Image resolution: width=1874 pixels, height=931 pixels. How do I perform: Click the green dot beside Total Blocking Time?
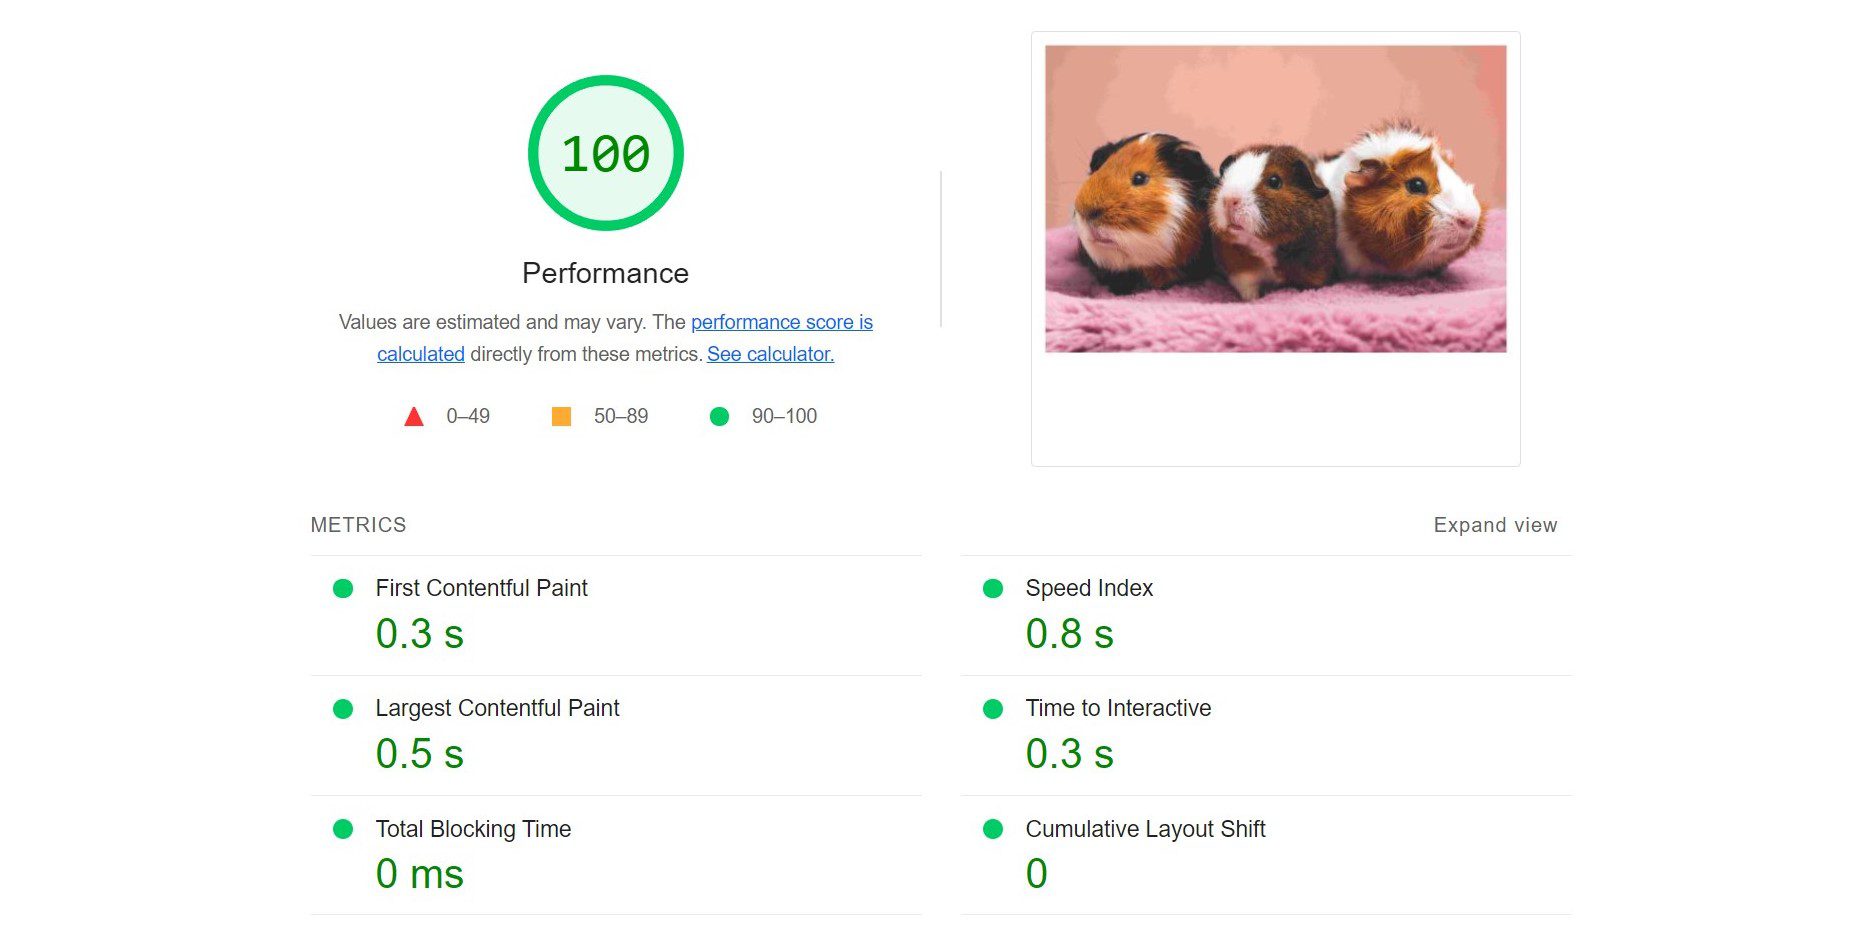tap(343, 830)
